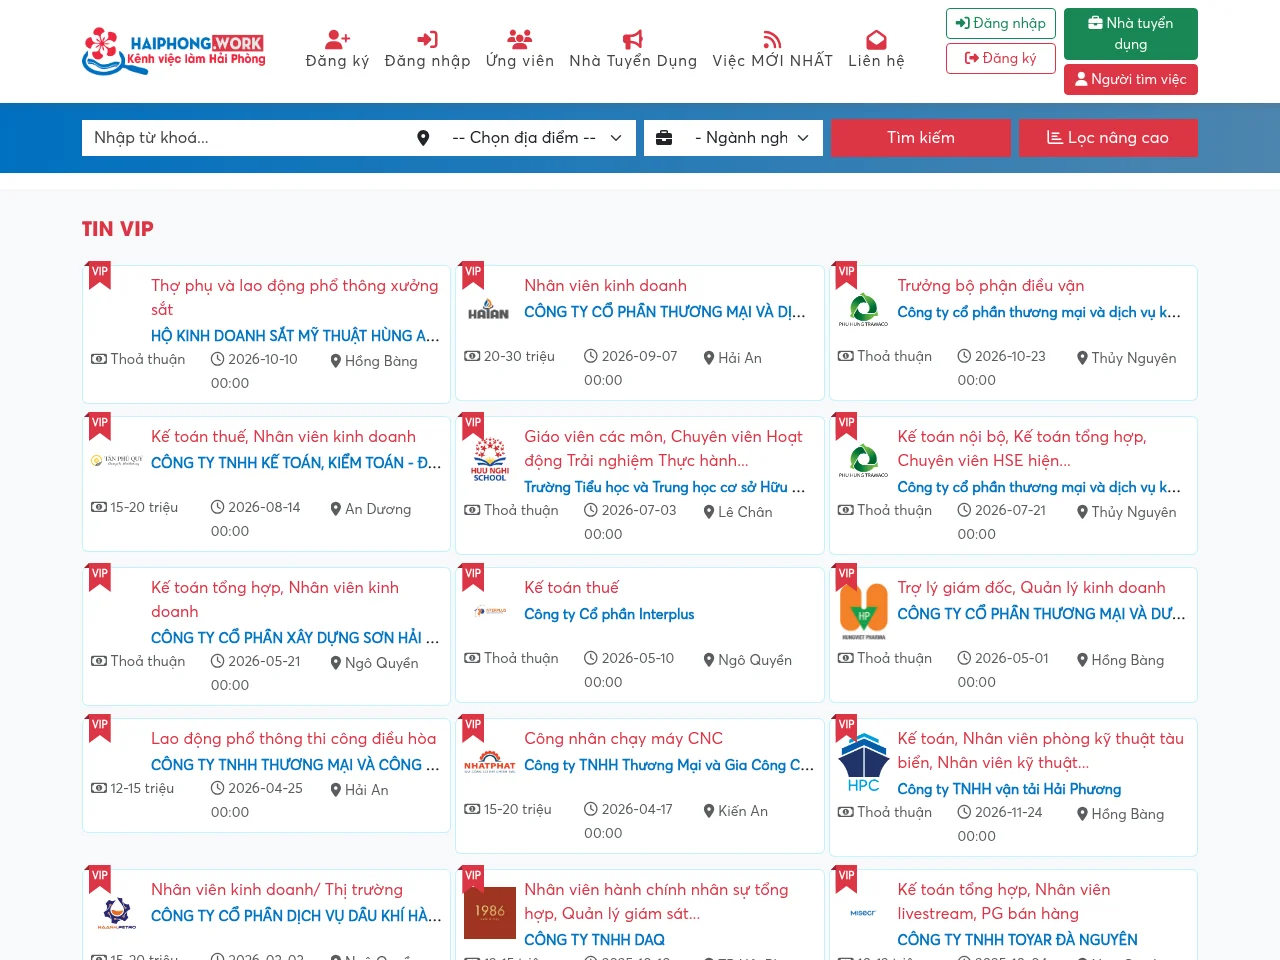Click the green-outlined Đăng nhập button
Image resolution: width=1280 pixels, height=960 pixels.
click(1000, 23)
